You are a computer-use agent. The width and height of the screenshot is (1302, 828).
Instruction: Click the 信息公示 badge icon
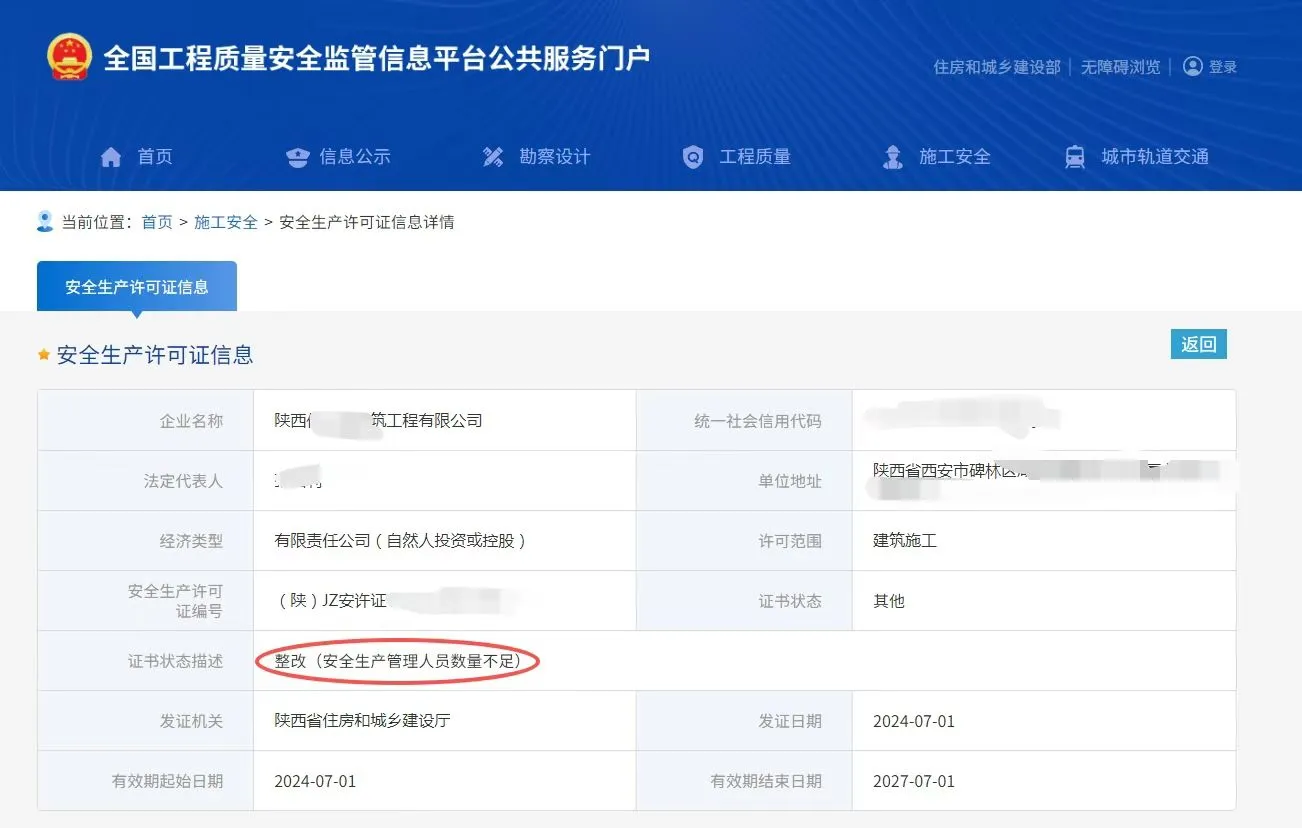(297, 156)
